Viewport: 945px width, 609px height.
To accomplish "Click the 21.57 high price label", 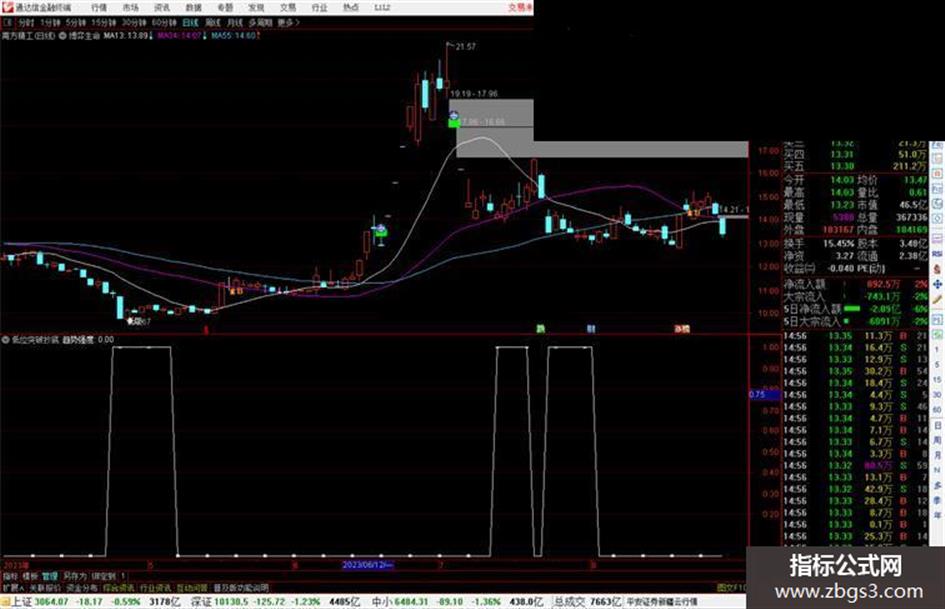I will [466, 46].
